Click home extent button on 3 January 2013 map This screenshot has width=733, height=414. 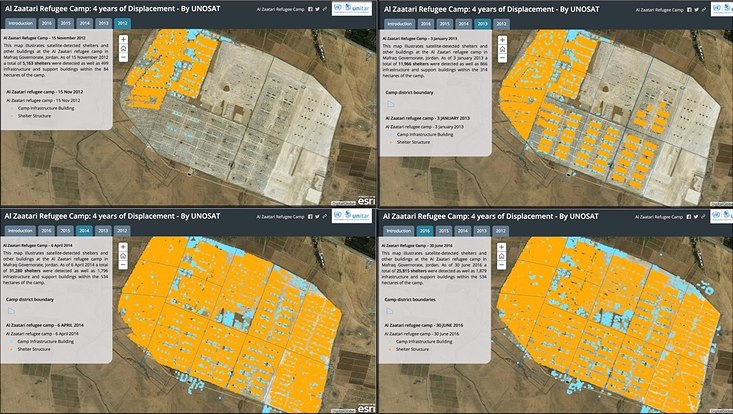(502, 49)
